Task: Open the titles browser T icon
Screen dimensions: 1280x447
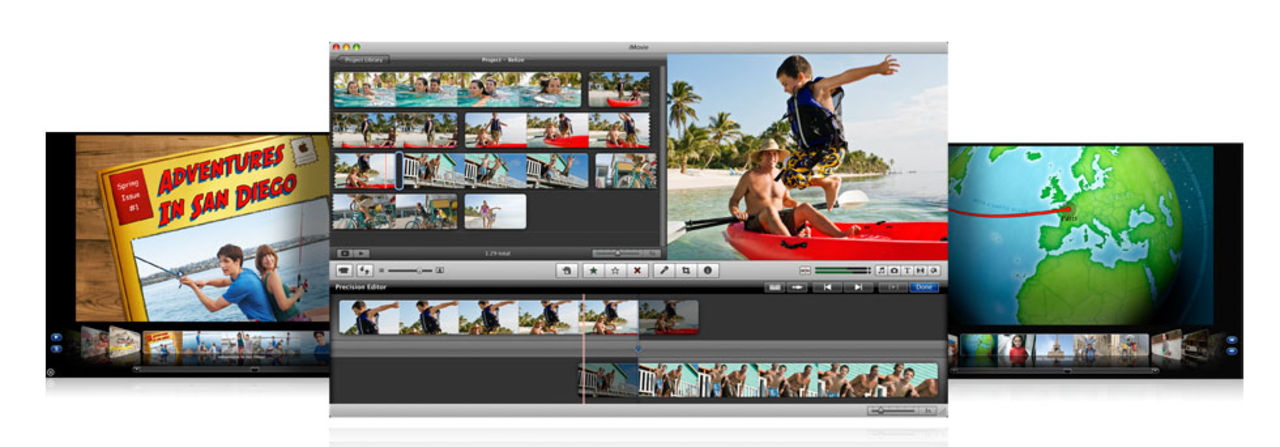Action: tap(907, 270)
